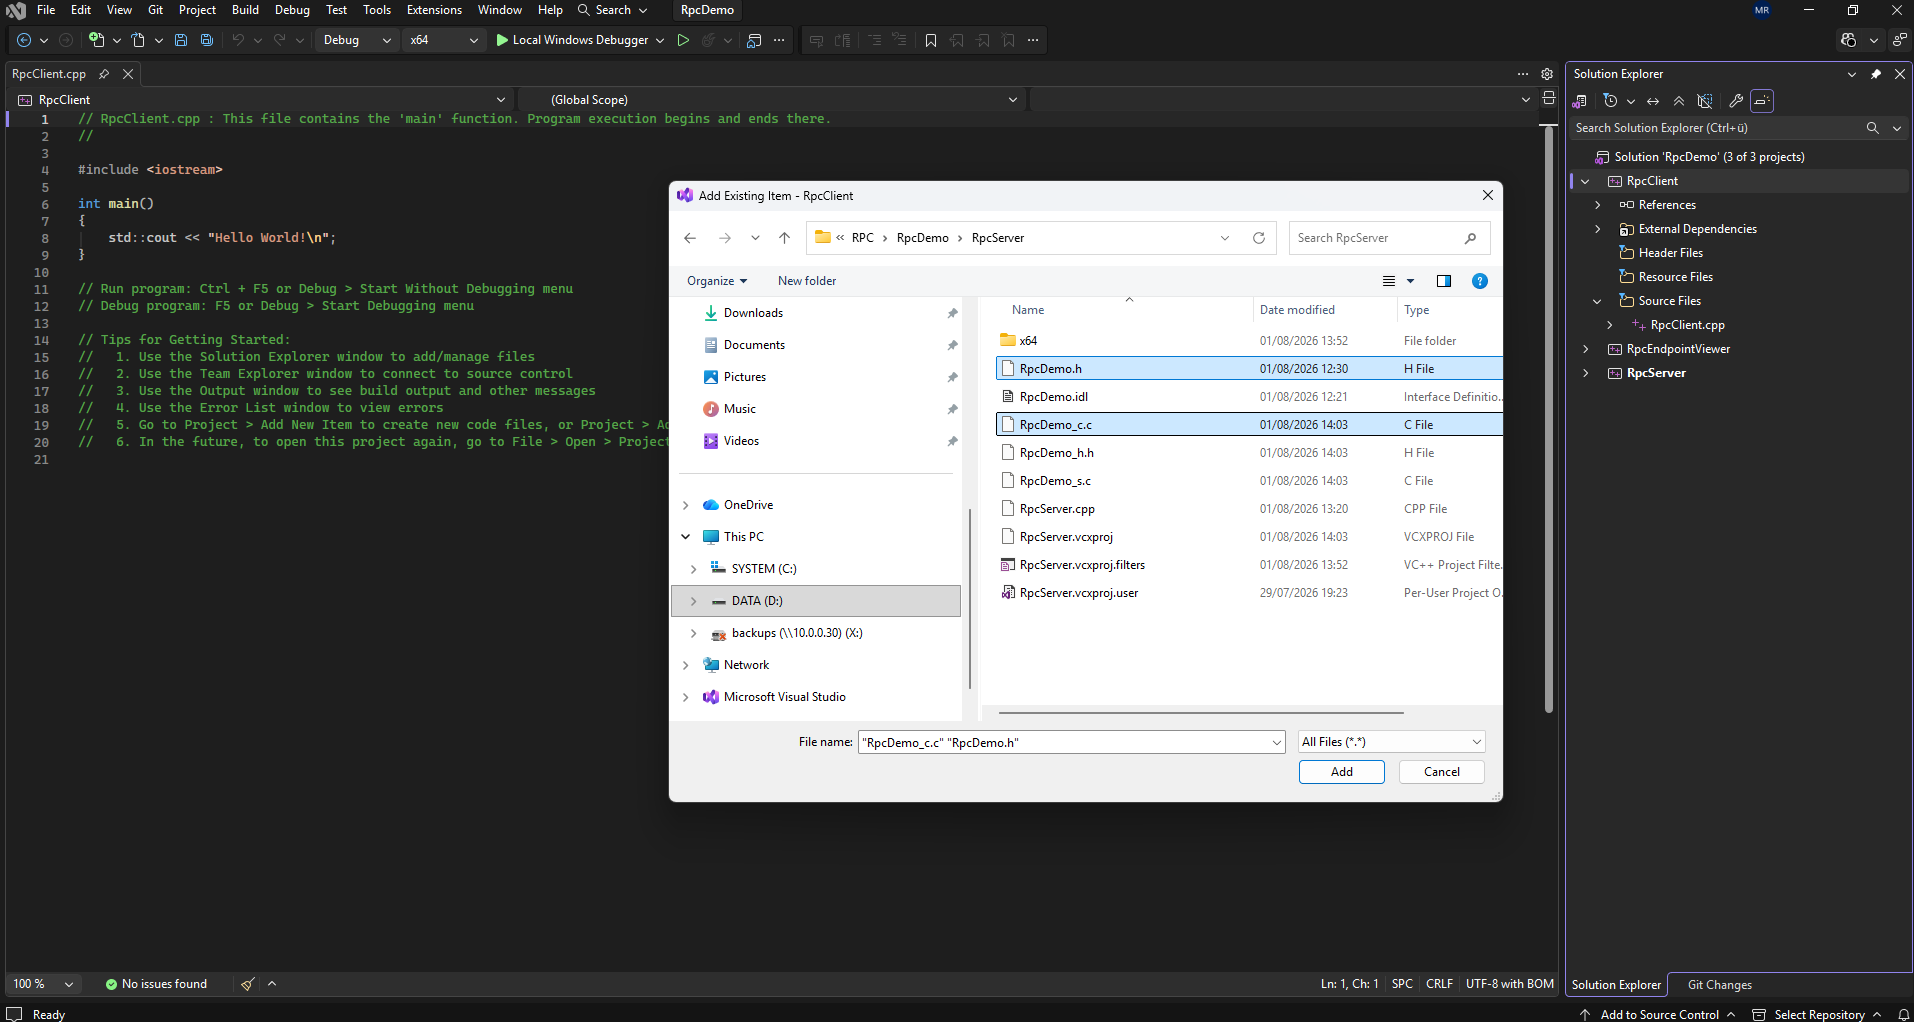Collapse This PC in the navigation pane
The height and width of the screenshot is (1022, 1914).
tap(686, 537)
